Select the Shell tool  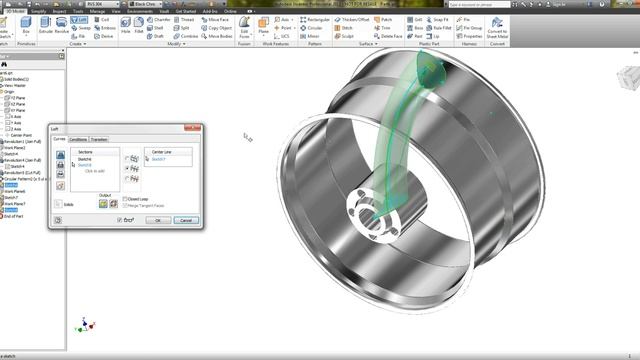[x=155, y=28]
